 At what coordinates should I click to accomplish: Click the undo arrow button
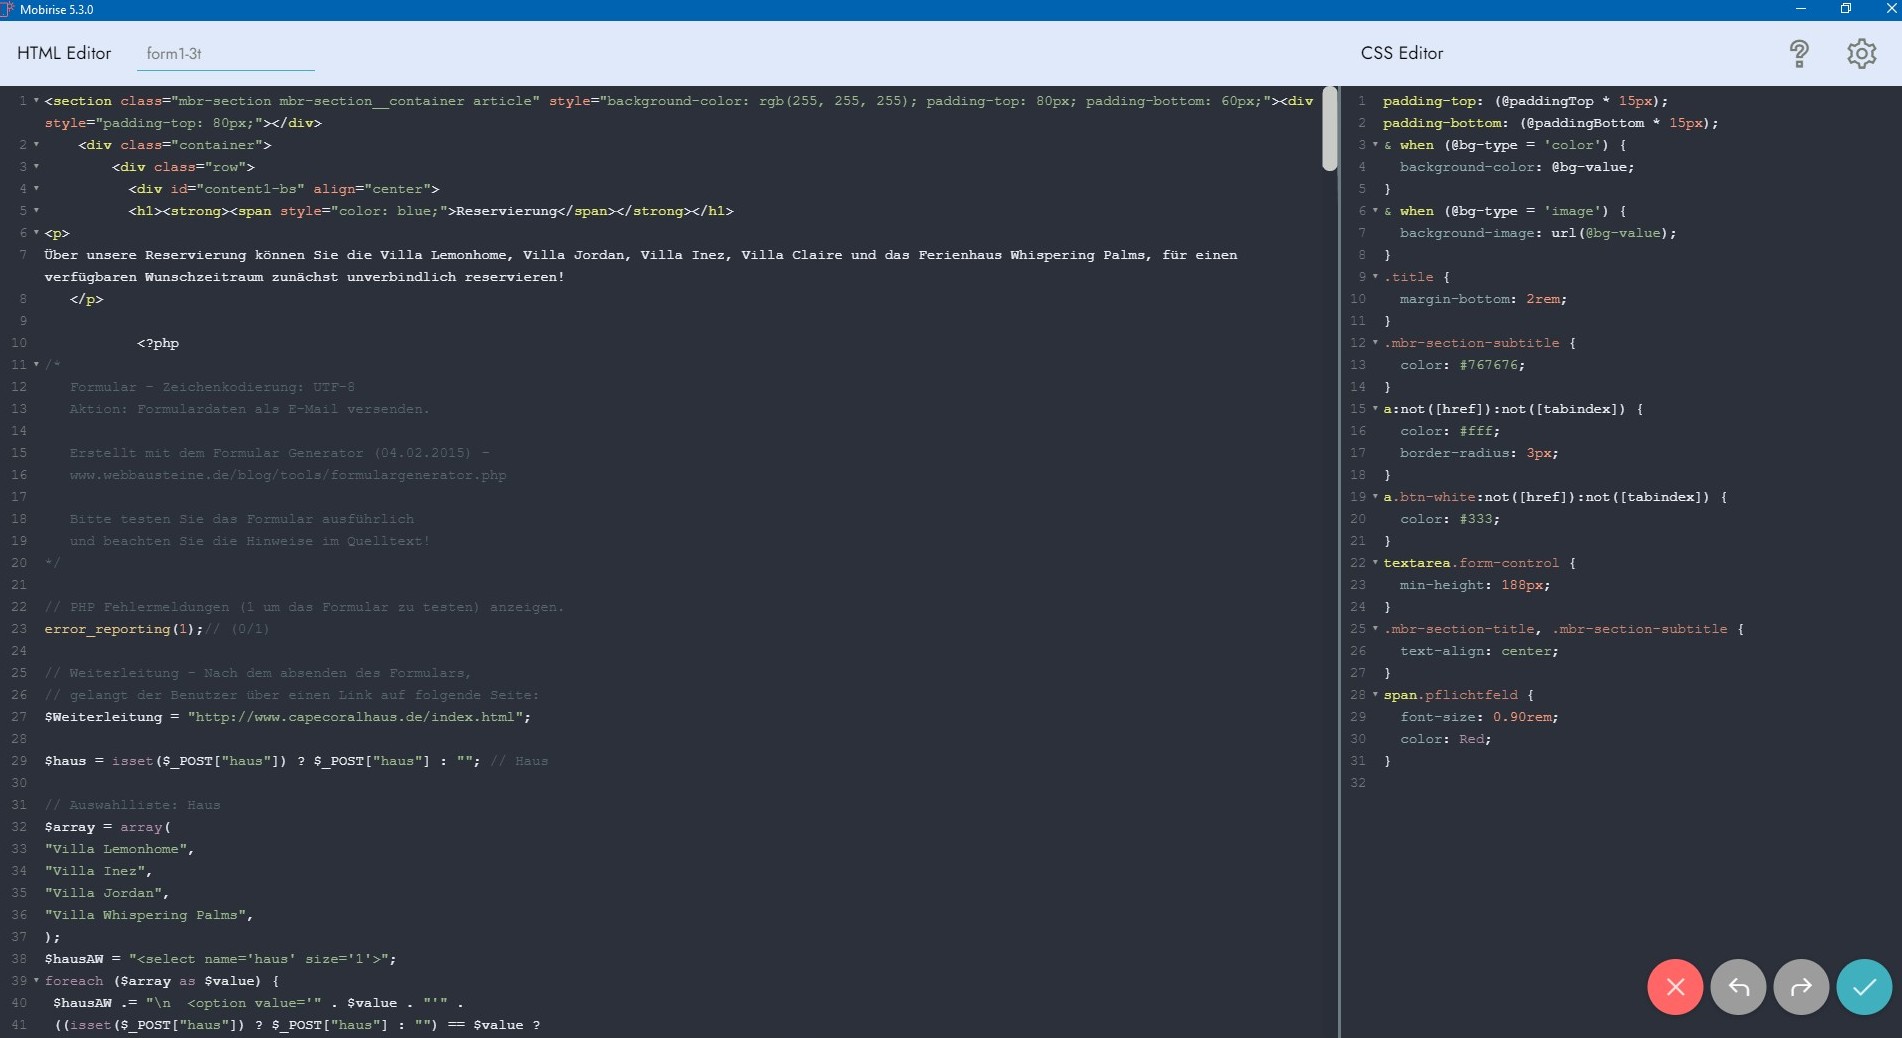[1738, 987]
